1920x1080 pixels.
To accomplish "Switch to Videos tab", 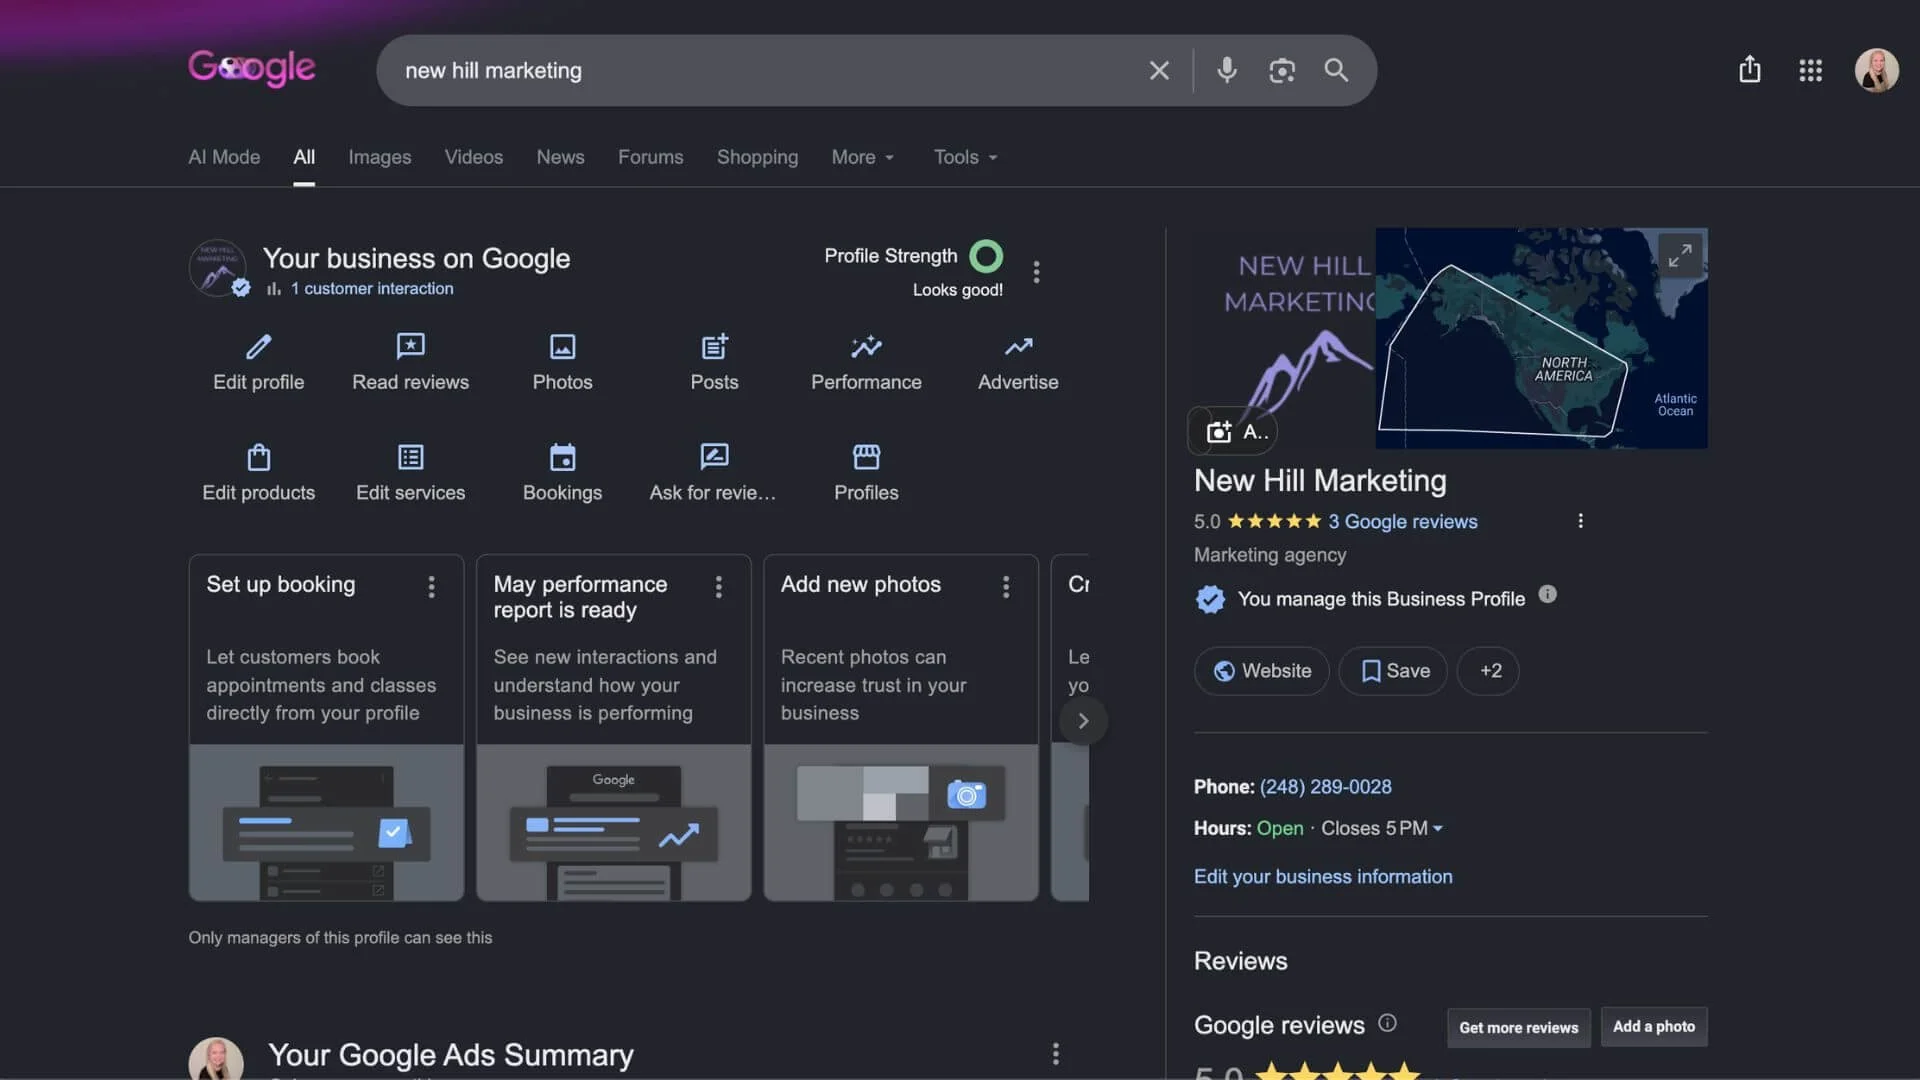I will (x=473, y=157).
